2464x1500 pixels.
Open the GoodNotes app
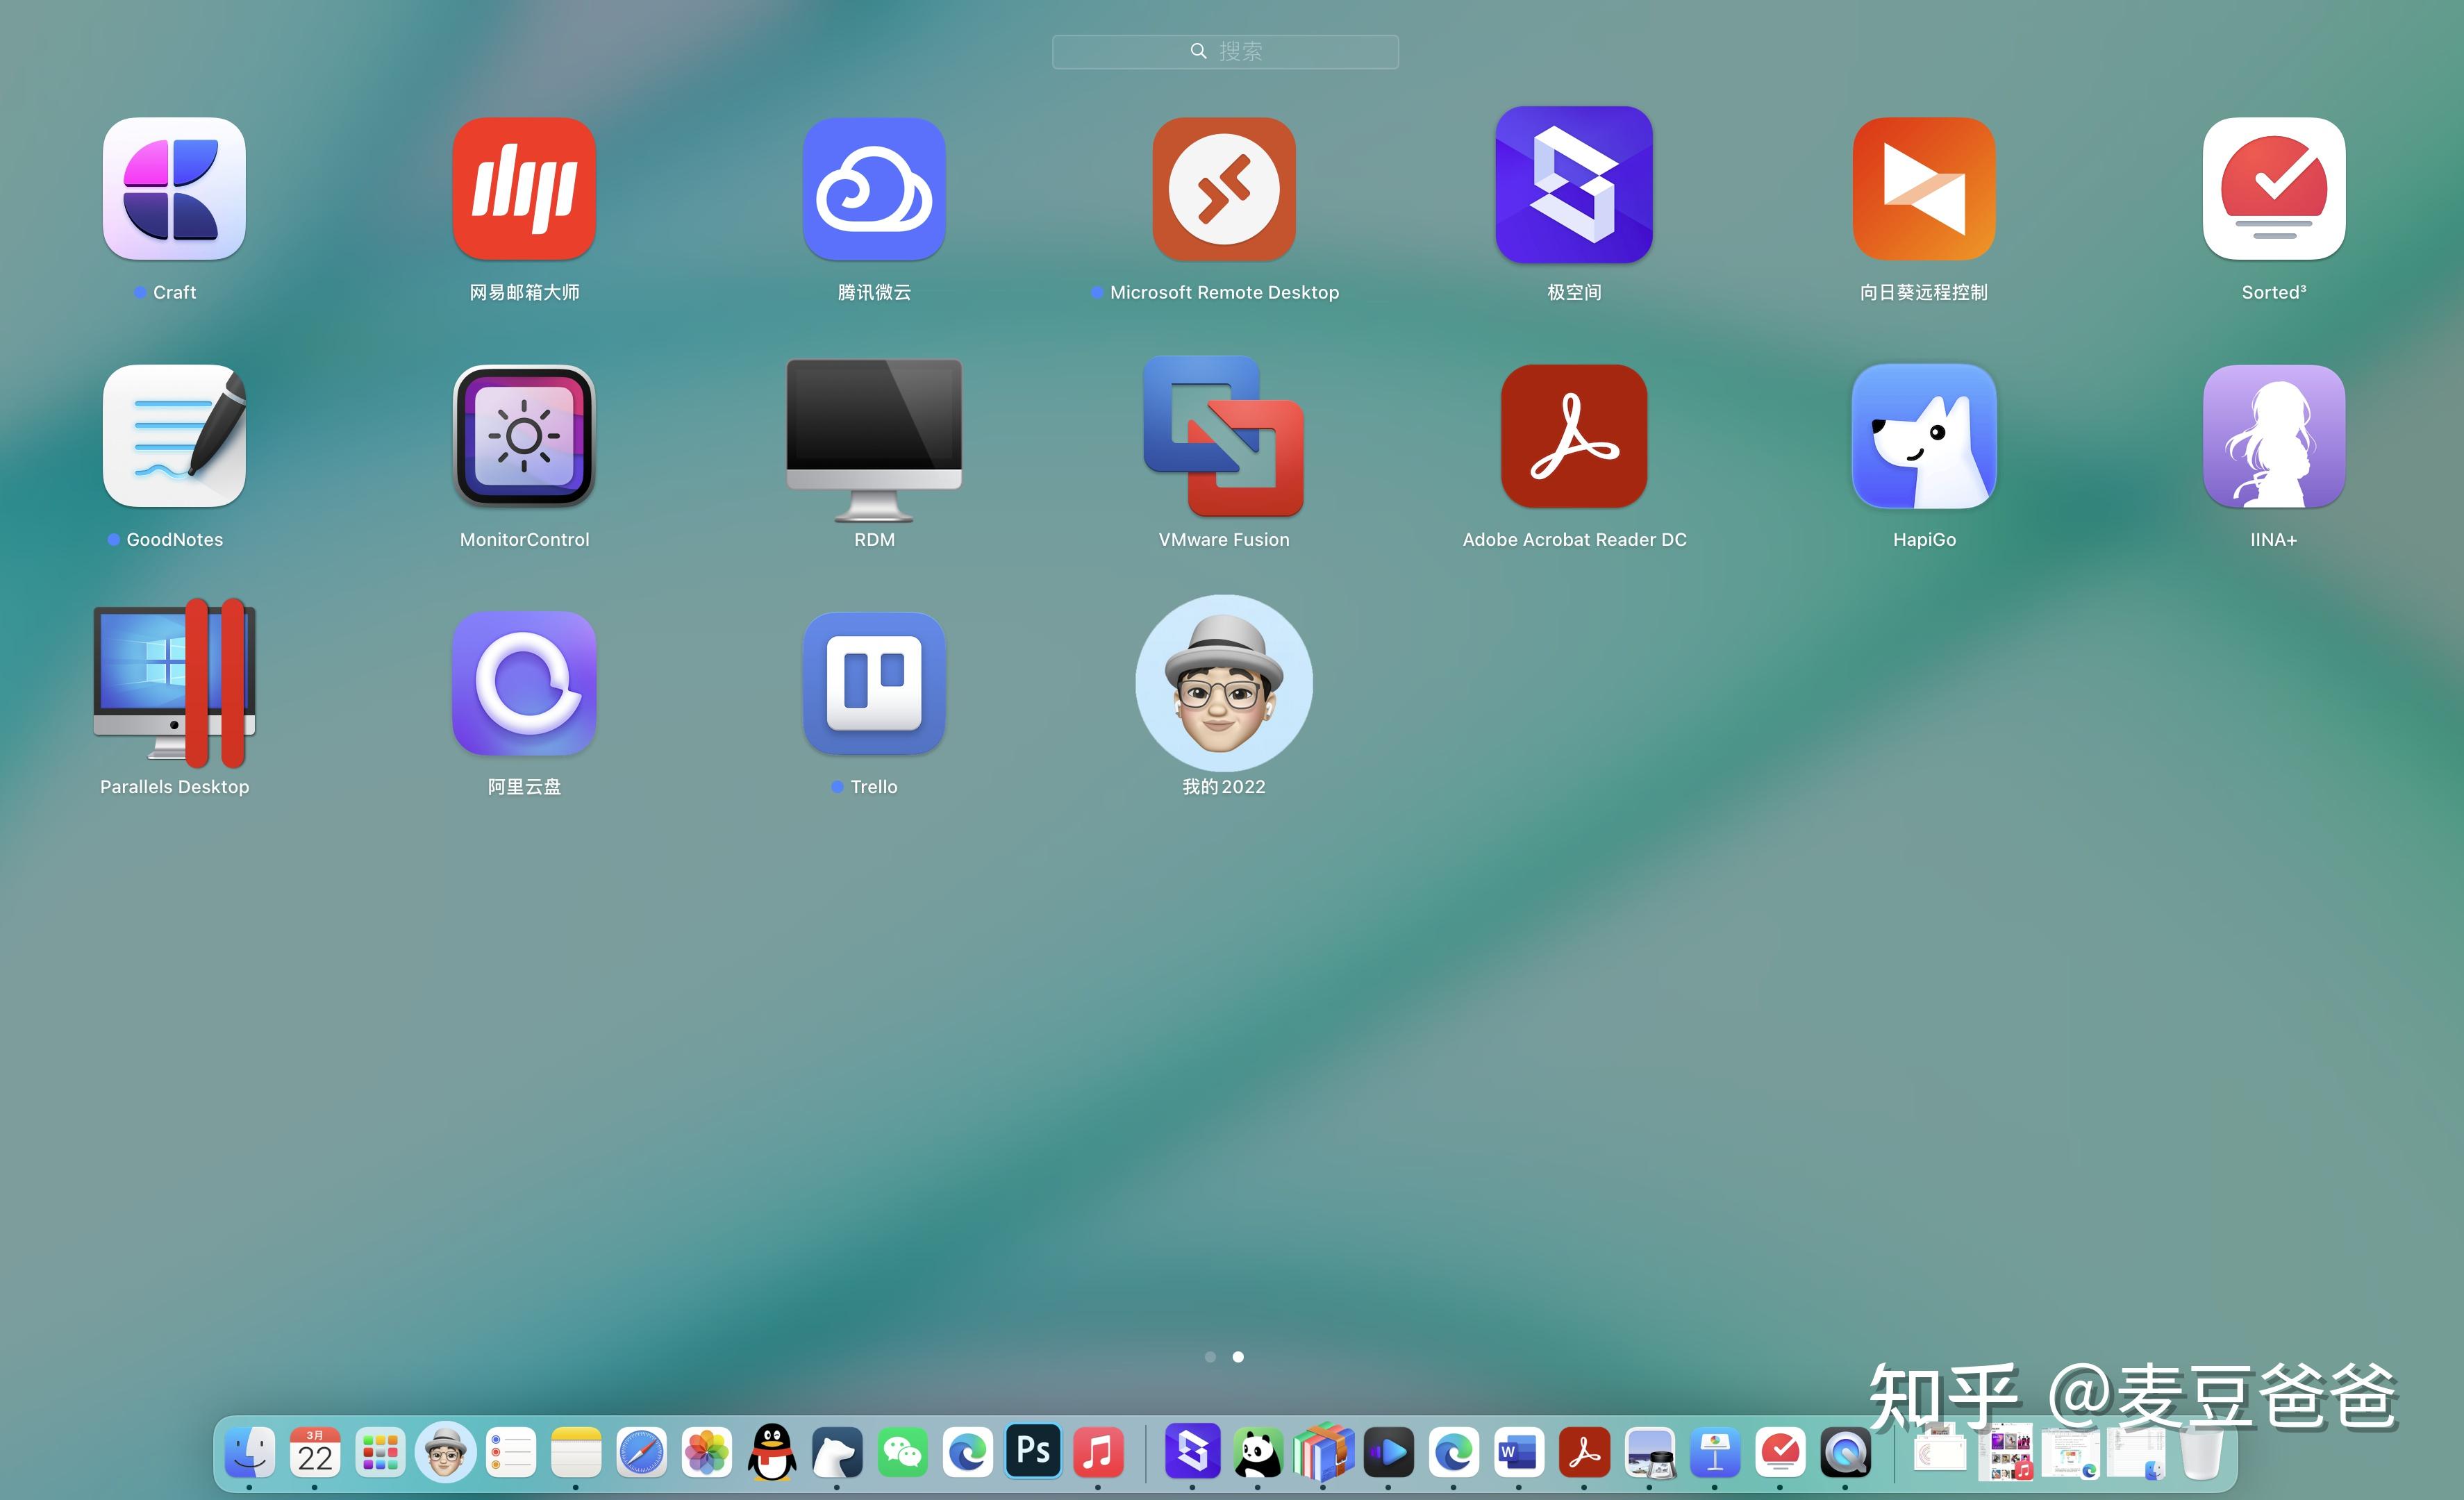coord(174,436)
